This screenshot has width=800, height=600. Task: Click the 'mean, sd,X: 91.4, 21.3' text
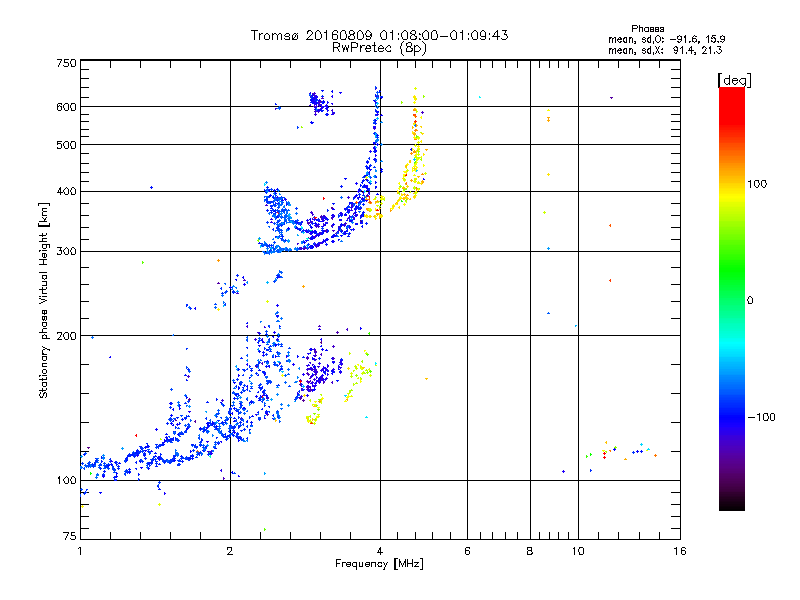(665, 50)
